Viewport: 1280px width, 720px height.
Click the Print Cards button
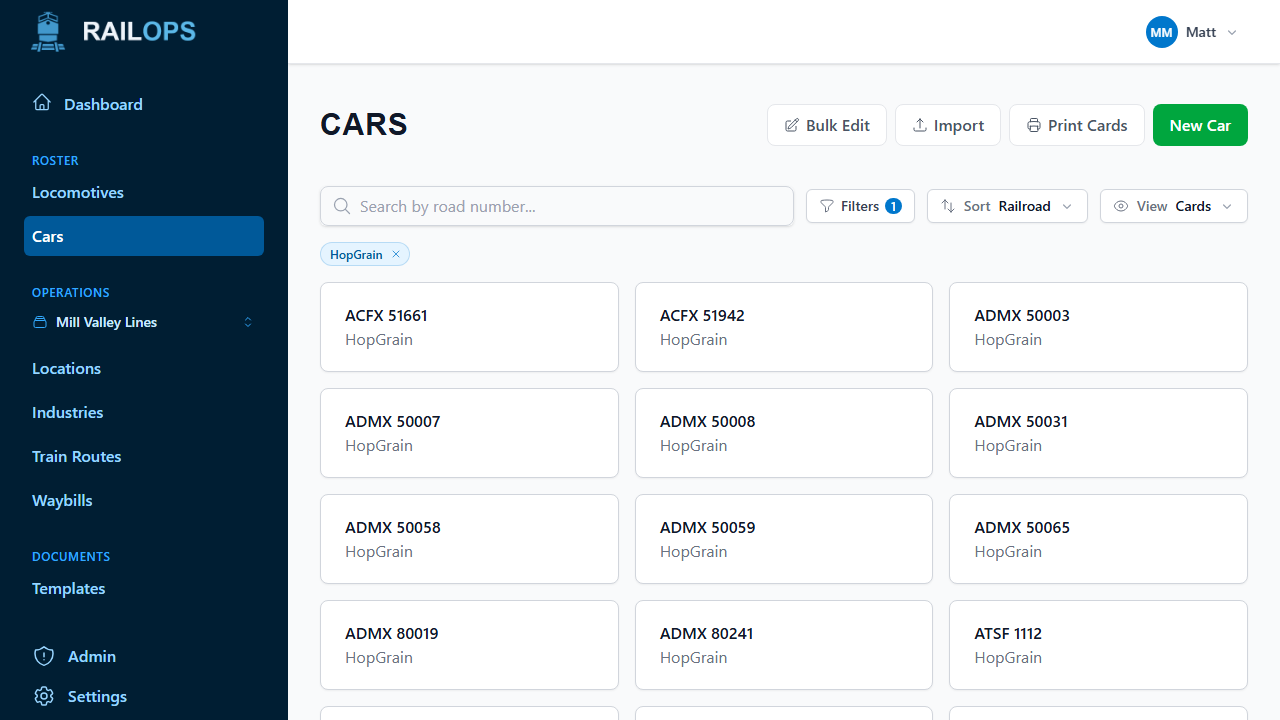[1077, 125]
